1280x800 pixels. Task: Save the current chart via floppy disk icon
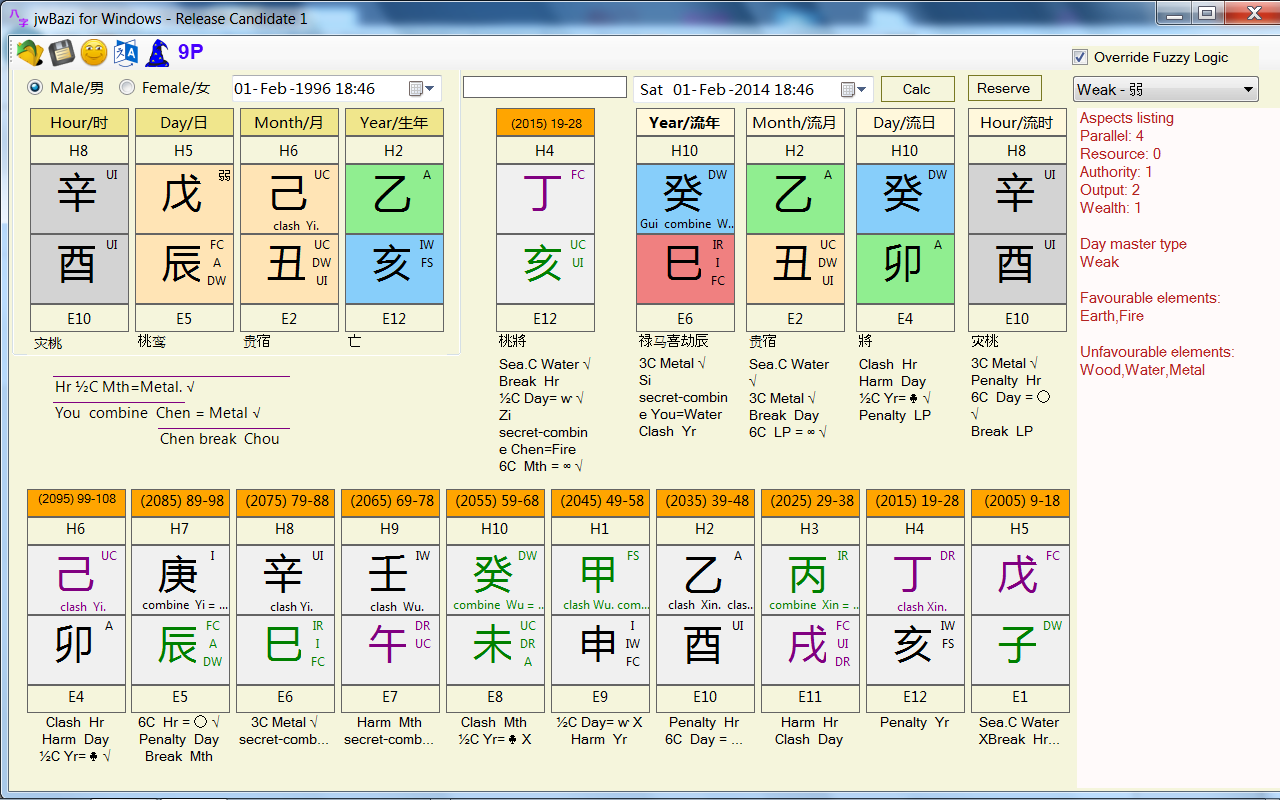tap(60, 52)
